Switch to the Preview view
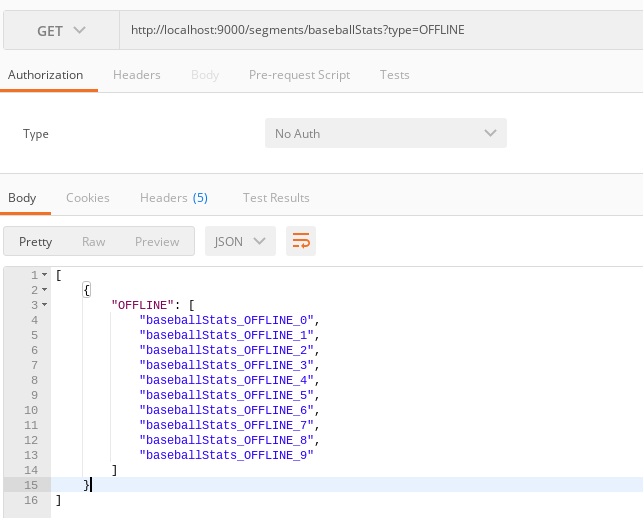Screen dimensions: 643x518 pos(157,242)
